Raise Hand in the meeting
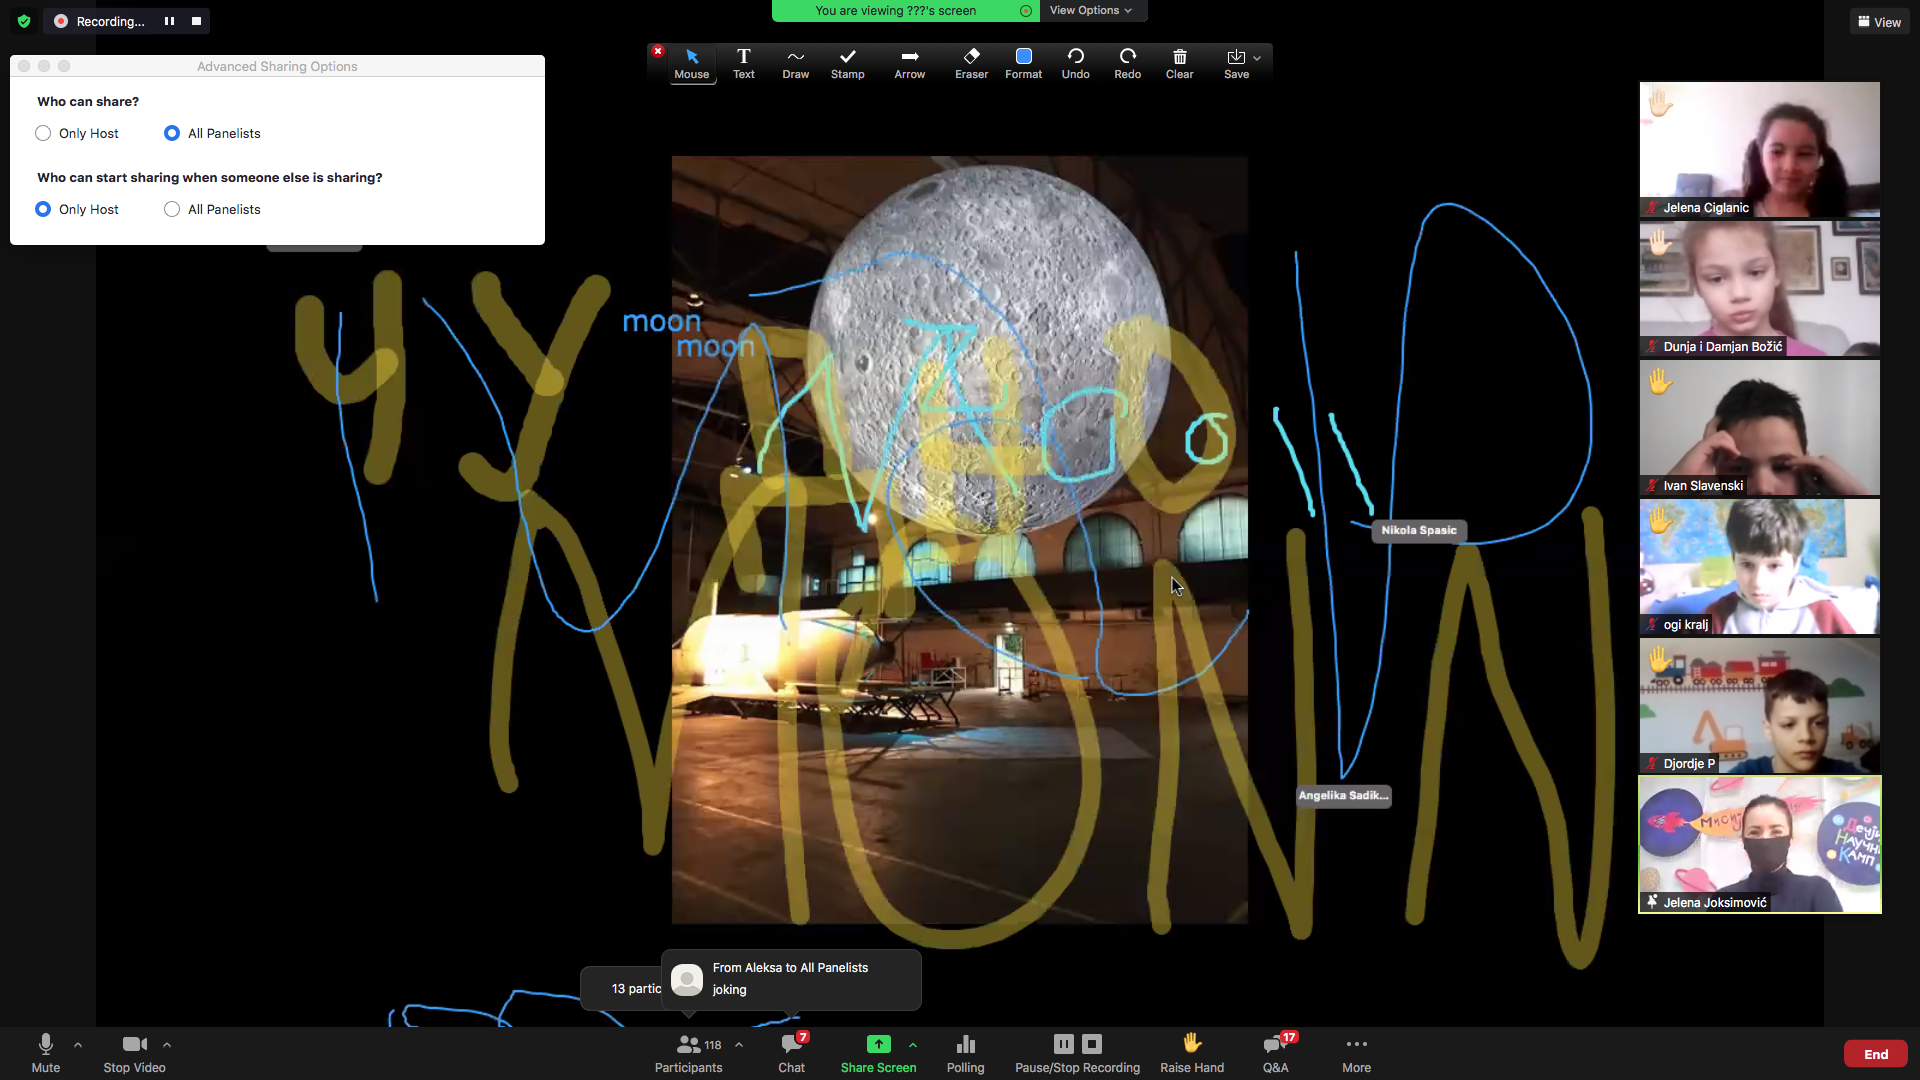 tap(1192, 1054)
